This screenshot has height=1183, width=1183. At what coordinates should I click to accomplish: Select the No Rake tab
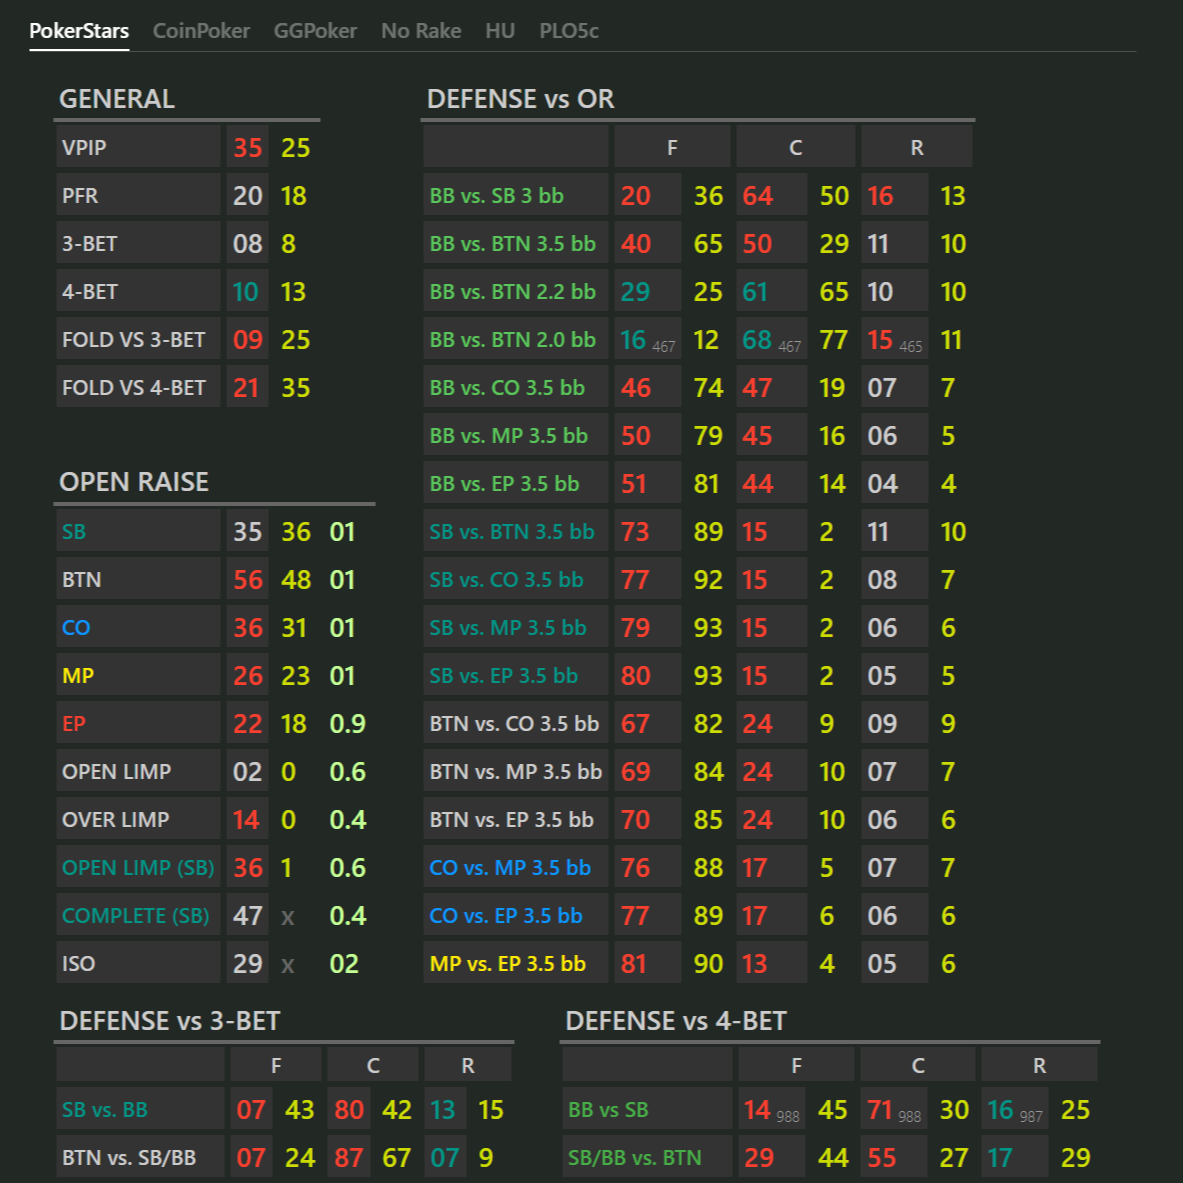[x=420, y=31]
